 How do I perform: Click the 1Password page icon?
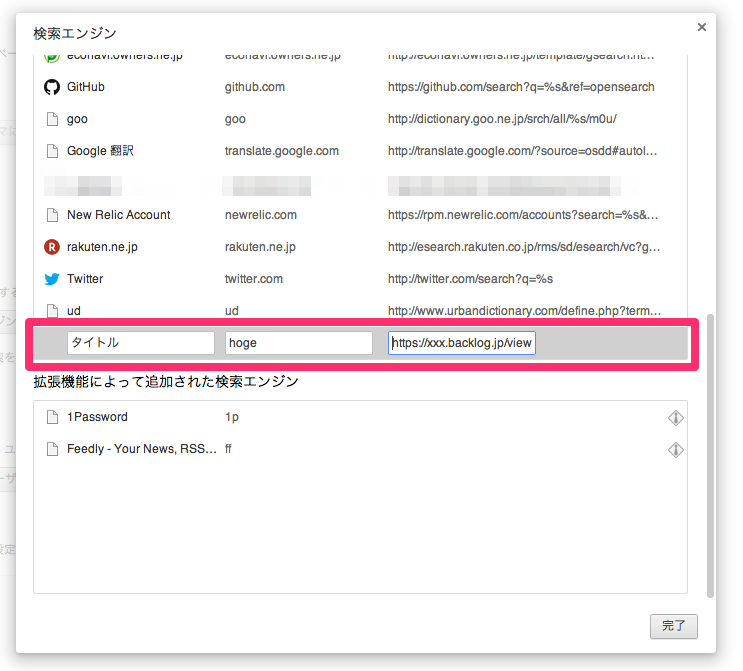click(52, 417)
